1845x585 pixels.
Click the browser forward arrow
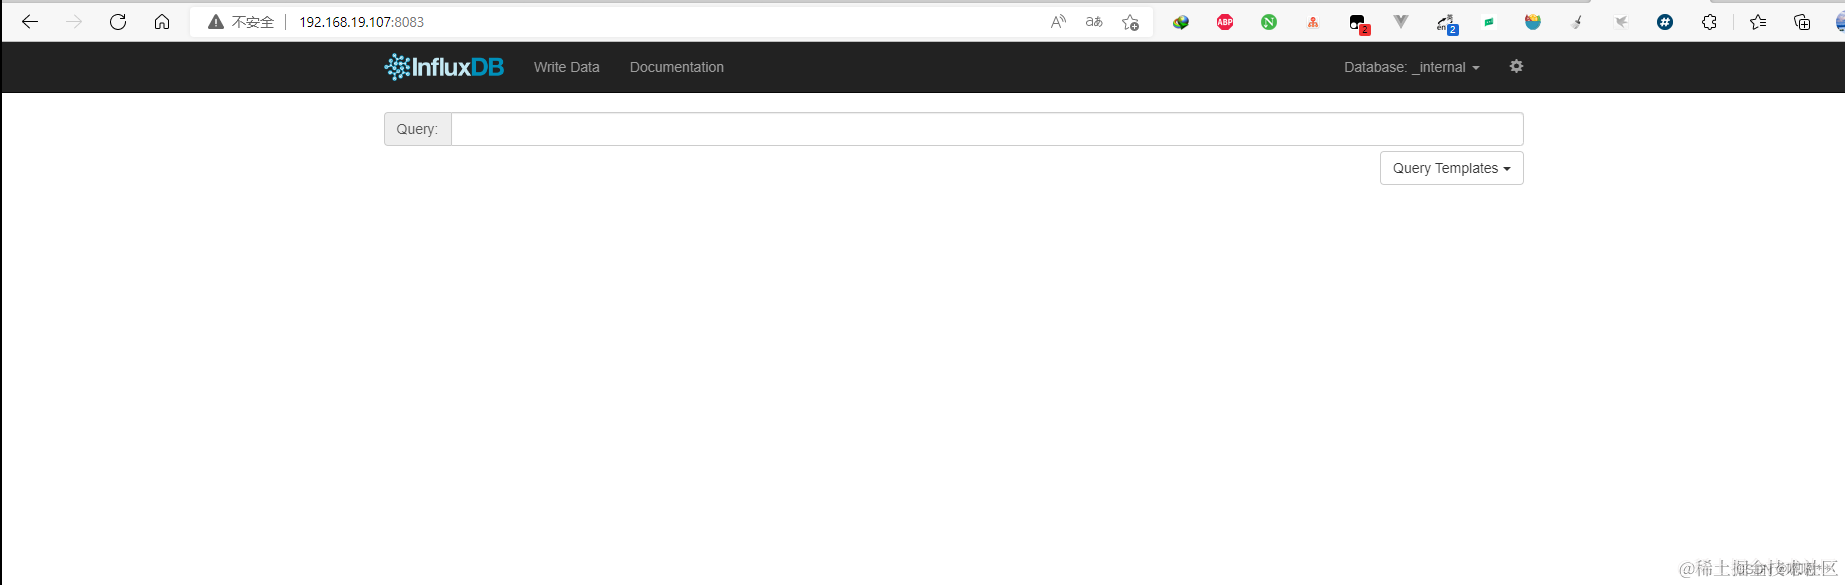pos(74,22)
